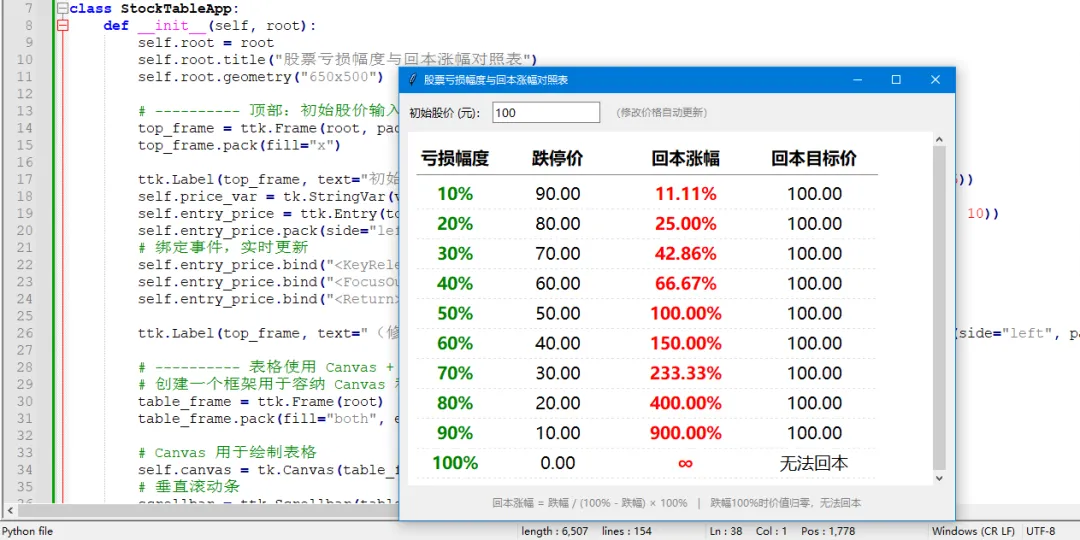This screenshot has width=1080, height=540.
Task: Click the 11.11% recovery value
Action: (x=686, y=194)
